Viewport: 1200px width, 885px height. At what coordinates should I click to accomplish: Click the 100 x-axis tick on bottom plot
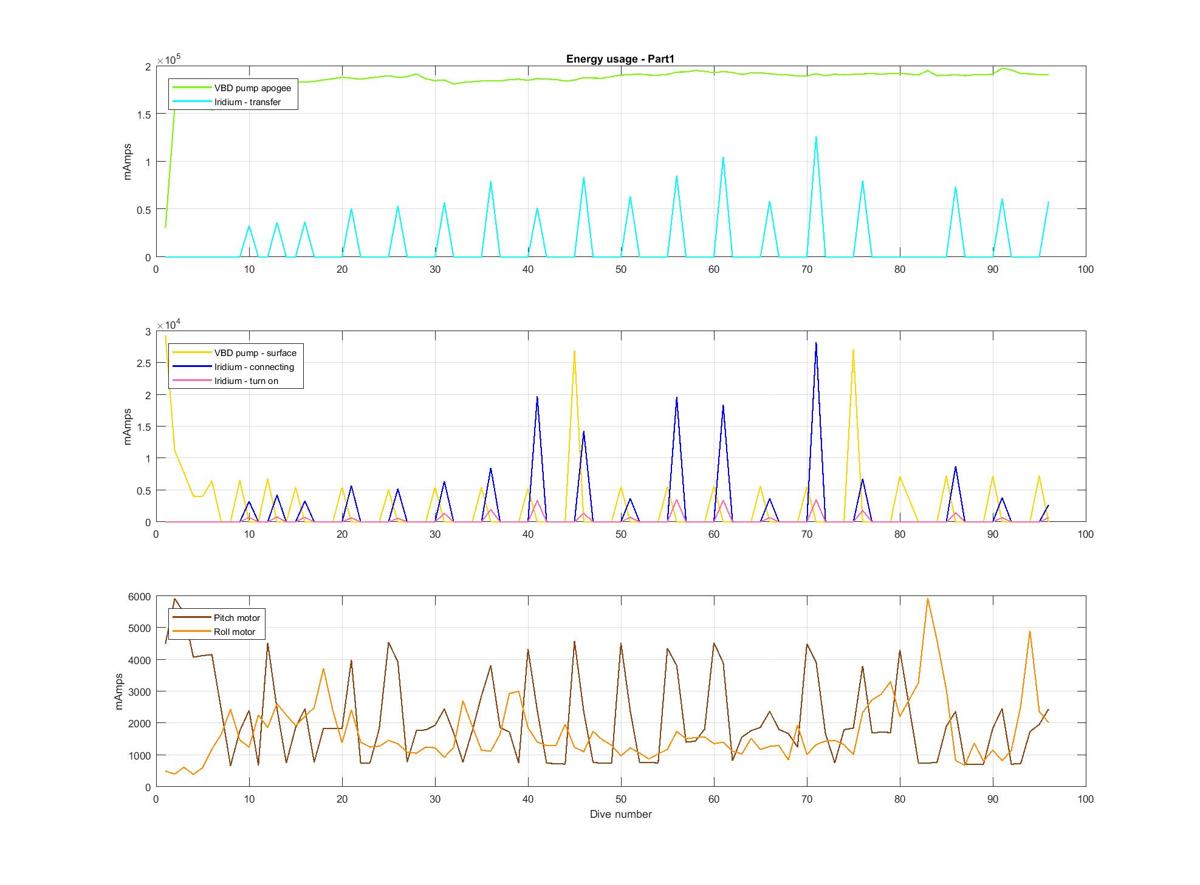[1085, 799]
